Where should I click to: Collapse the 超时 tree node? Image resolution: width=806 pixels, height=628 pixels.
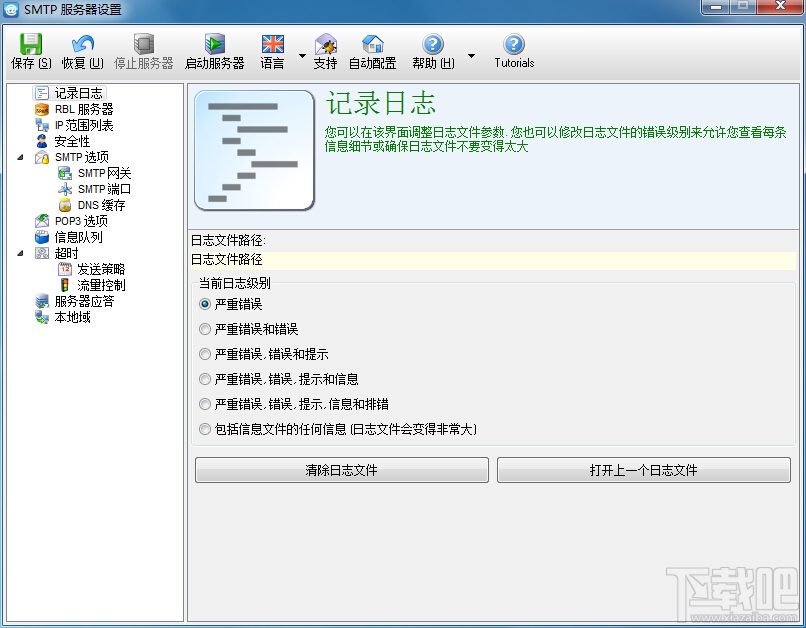(21, 253)
